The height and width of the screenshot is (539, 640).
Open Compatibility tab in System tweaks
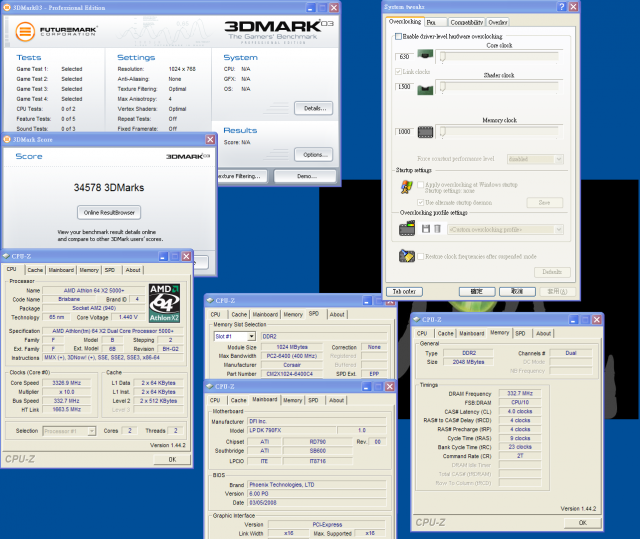tap(467, 22)
